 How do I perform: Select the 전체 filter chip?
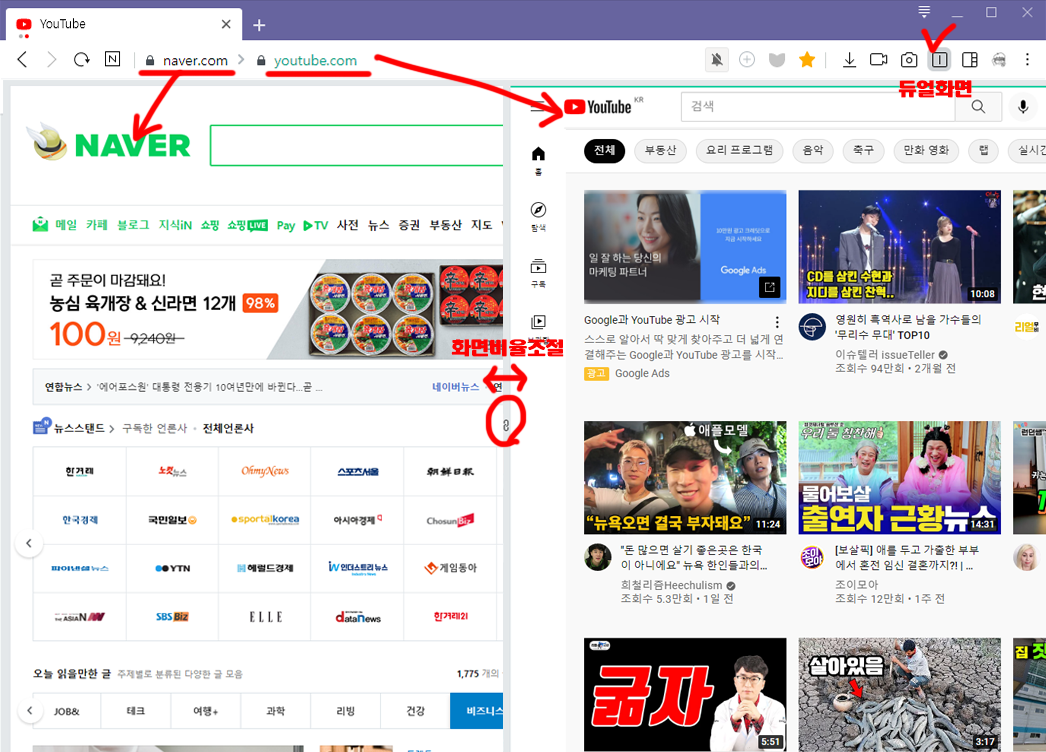click(x=604, y=151)
